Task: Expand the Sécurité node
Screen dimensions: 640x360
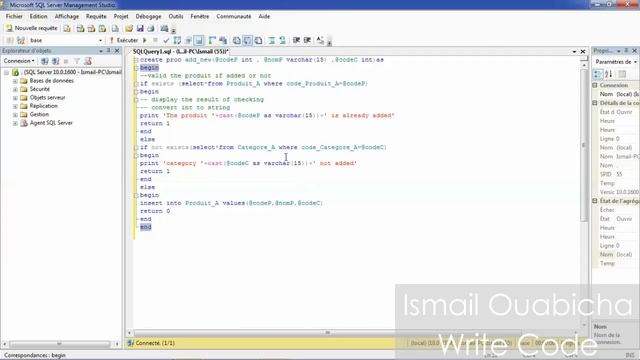Action: point(15,89)
